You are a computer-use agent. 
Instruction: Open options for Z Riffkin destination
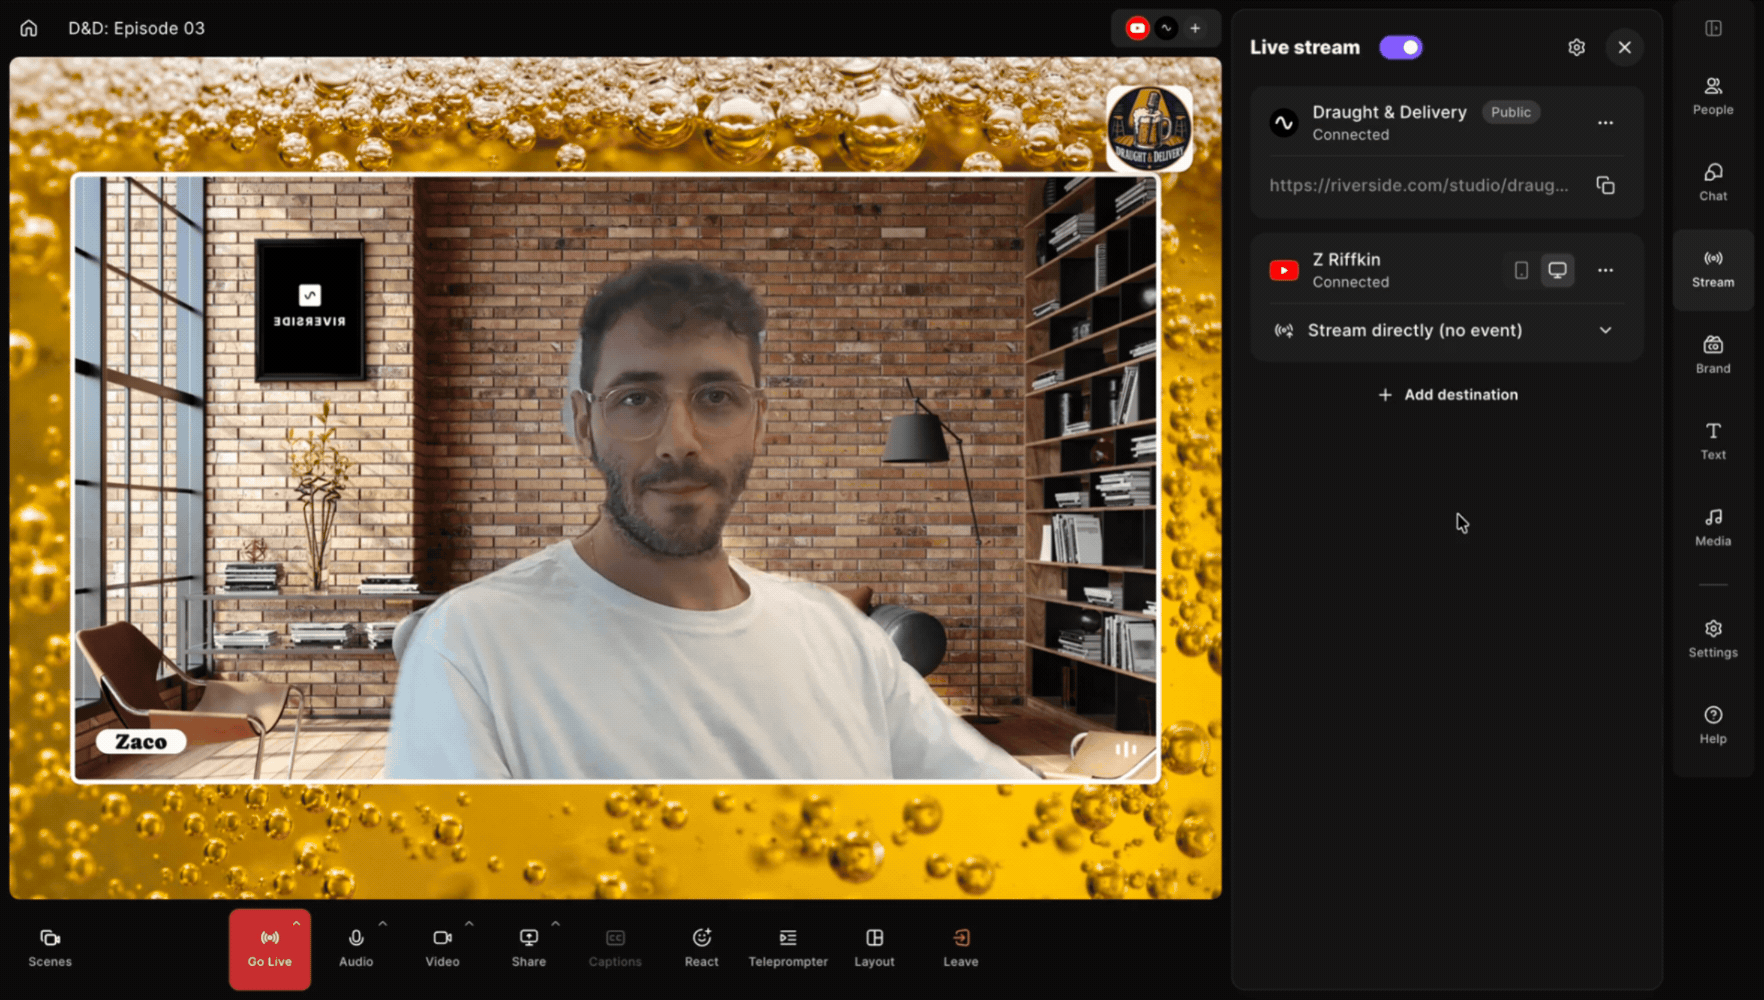tap(1606, 270)
